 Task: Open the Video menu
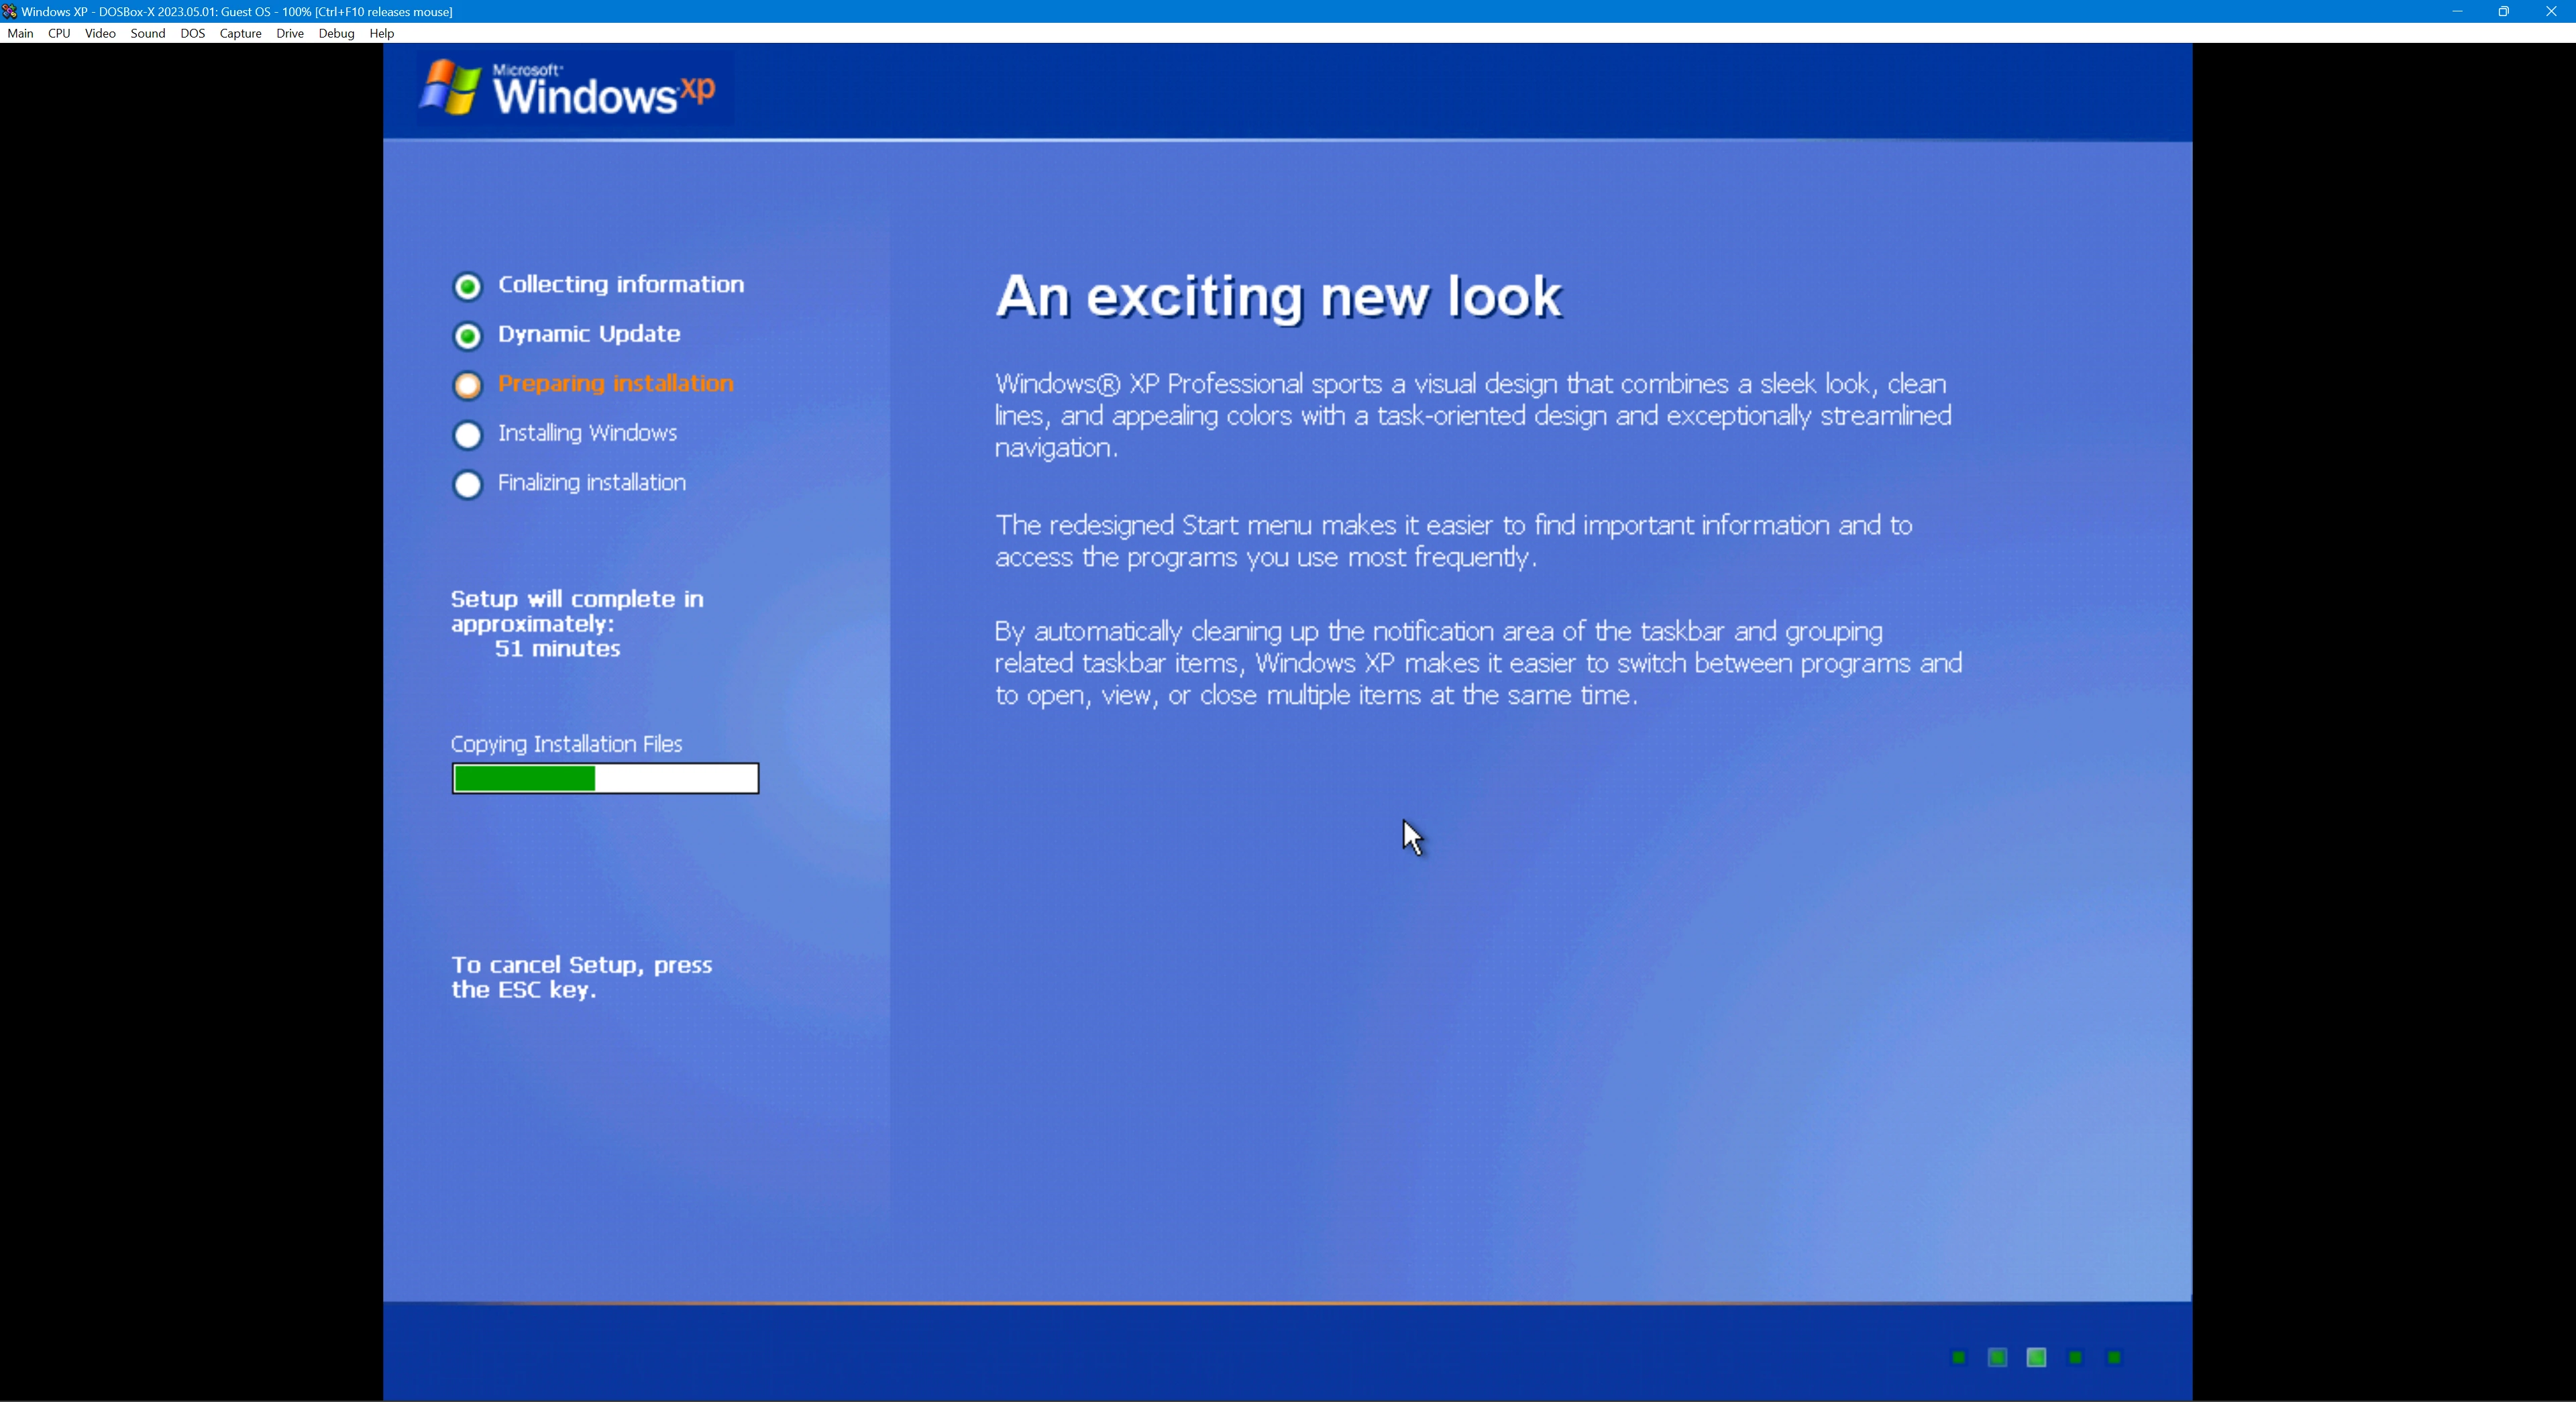pos(100,33)
